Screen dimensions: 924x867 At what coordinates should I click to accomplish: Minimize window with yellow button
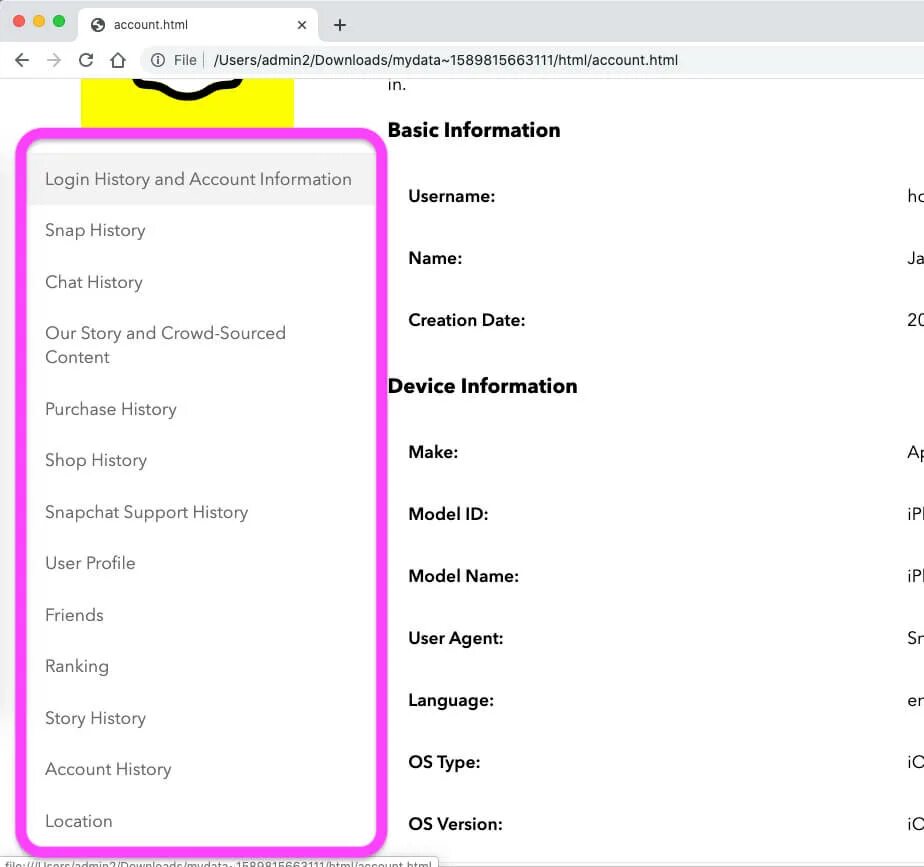[39, 21]
